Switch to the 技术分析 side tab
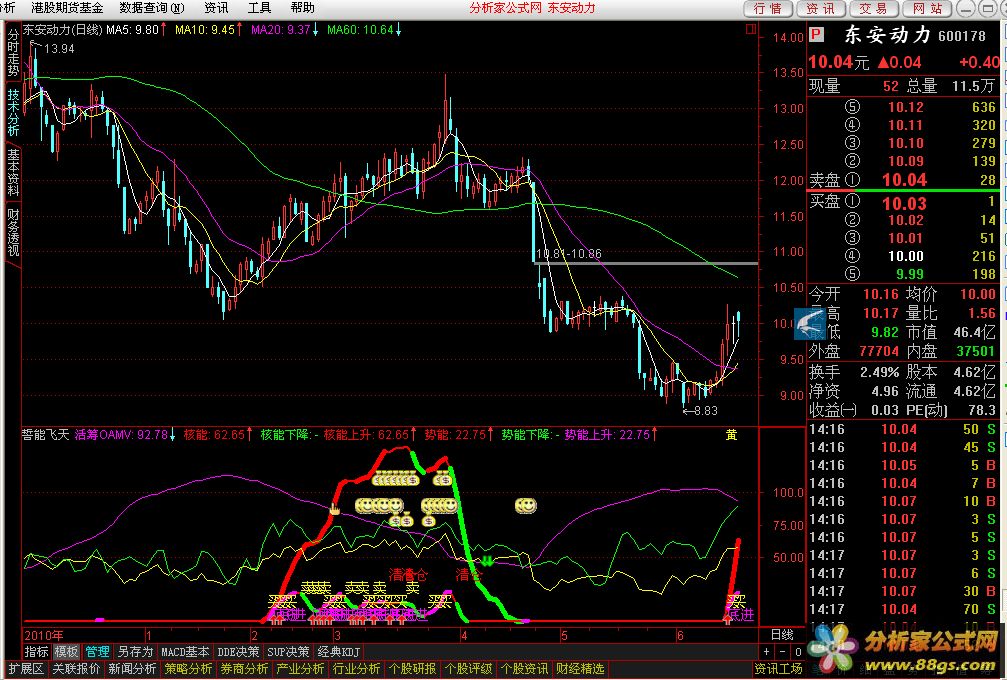Image resolution: width=1007 pixels, height=680 pixels. click(x=13, y=112)
